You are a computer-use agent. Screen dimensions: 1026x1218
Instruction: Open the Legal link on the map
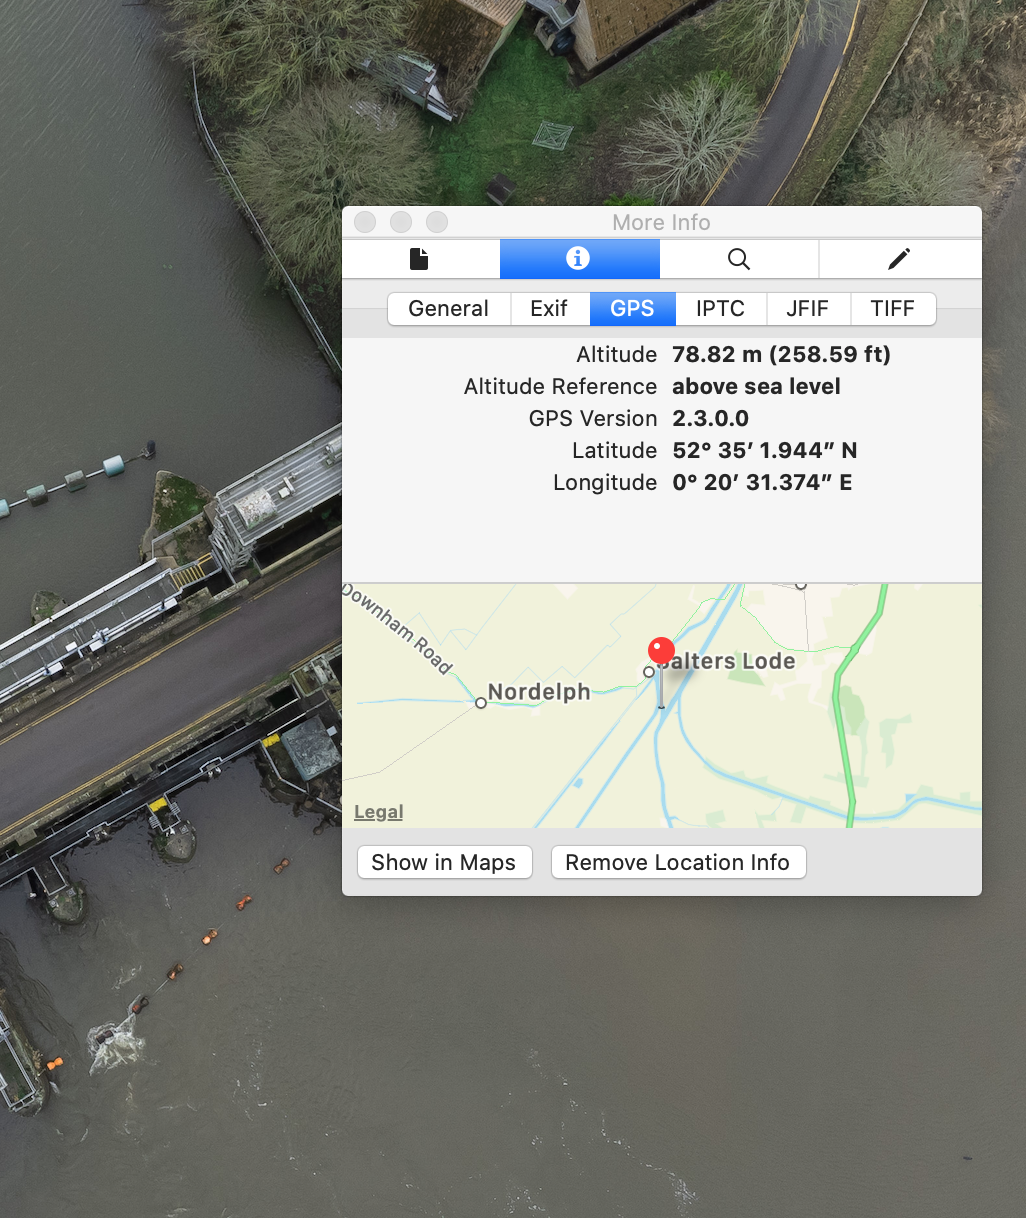click(x=379, y=812)
